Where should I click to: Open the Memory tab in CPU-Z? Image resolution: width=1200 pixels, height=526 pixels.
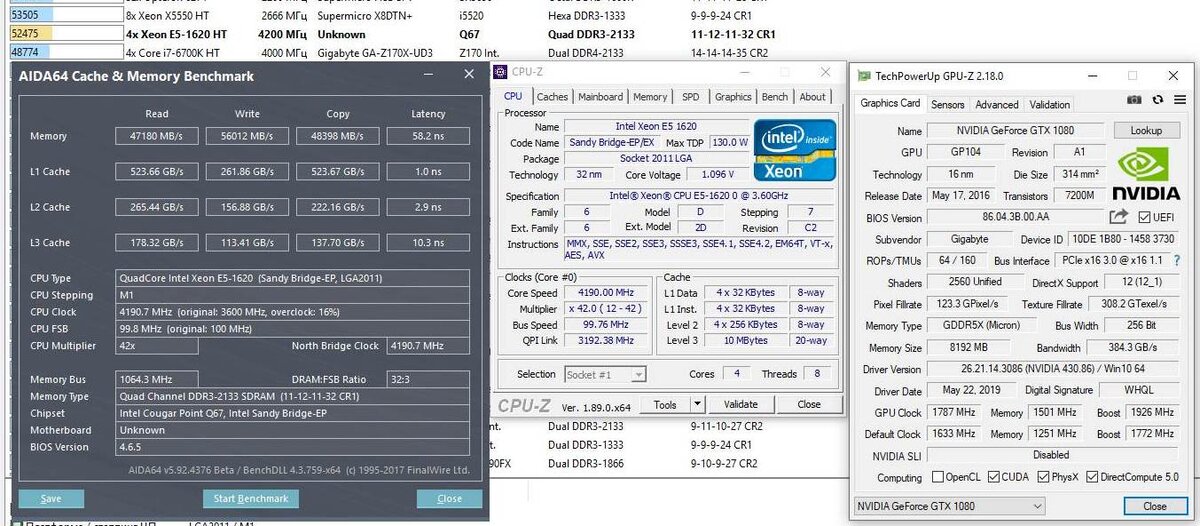click(650, 97)
